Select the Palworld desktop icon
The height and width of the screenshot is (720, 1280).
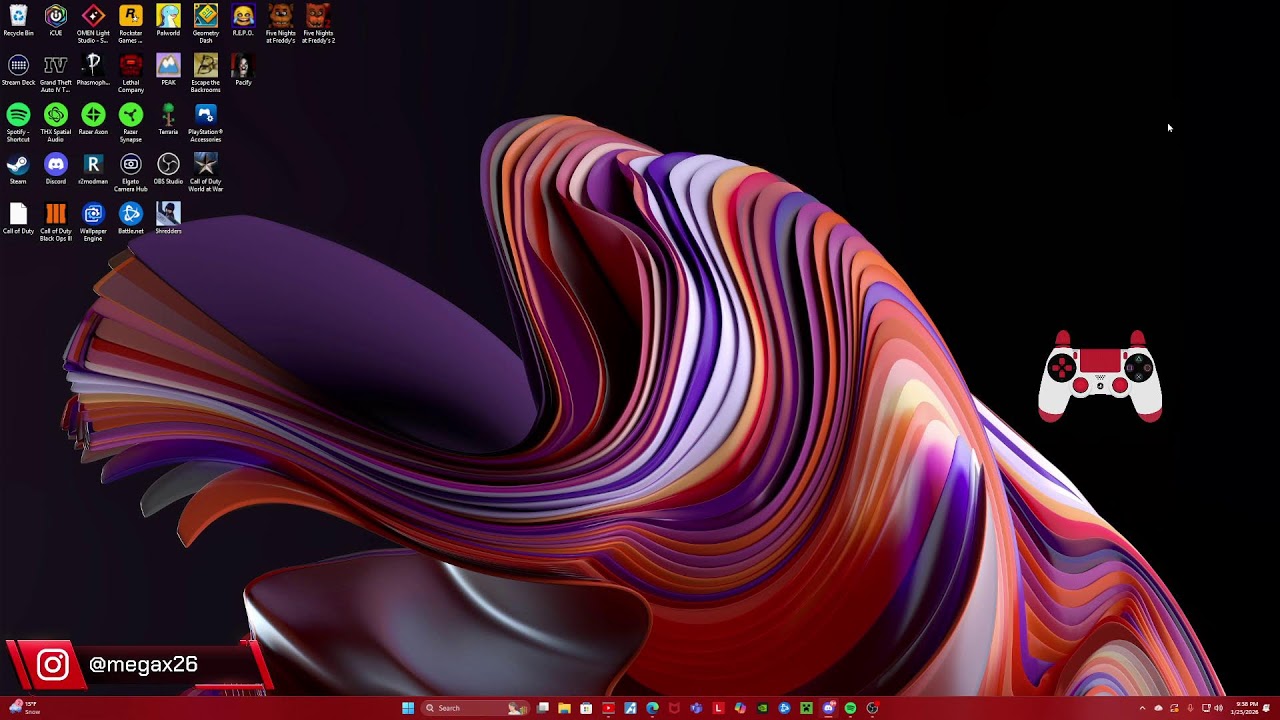[168, 22]
